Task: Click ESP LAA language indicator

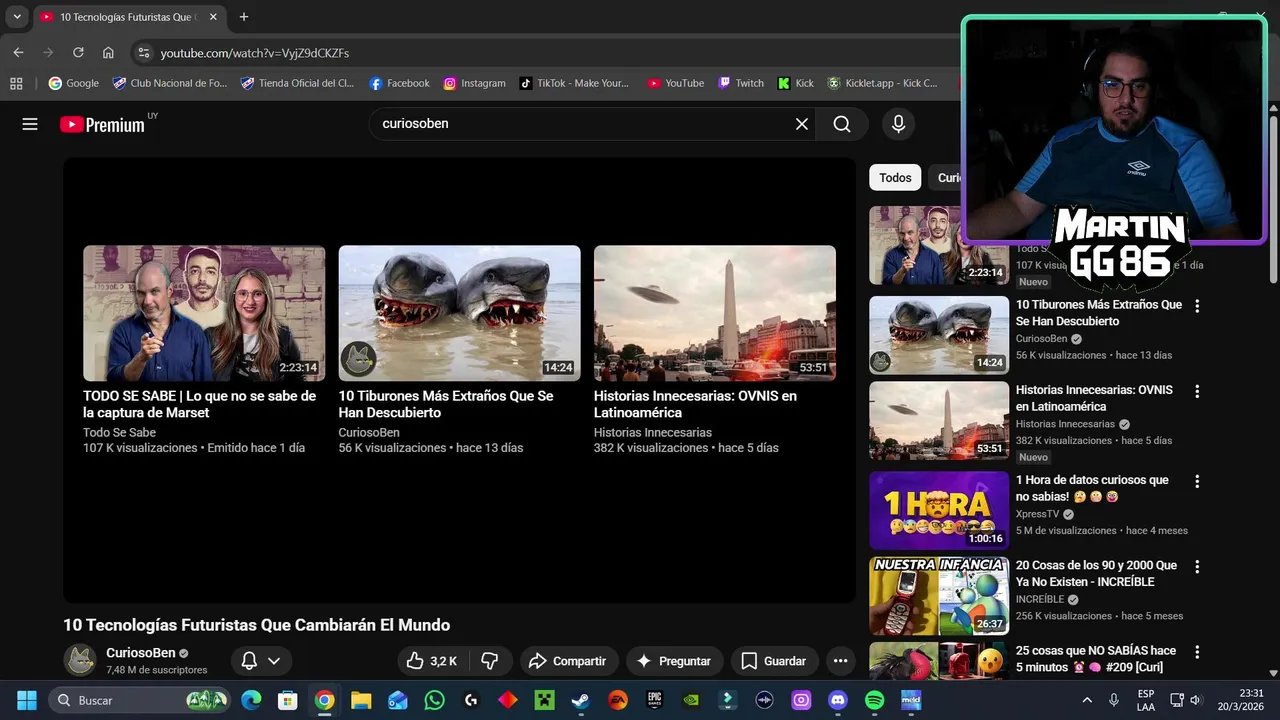Action: pyautogui.click(x=1146, y=700)
